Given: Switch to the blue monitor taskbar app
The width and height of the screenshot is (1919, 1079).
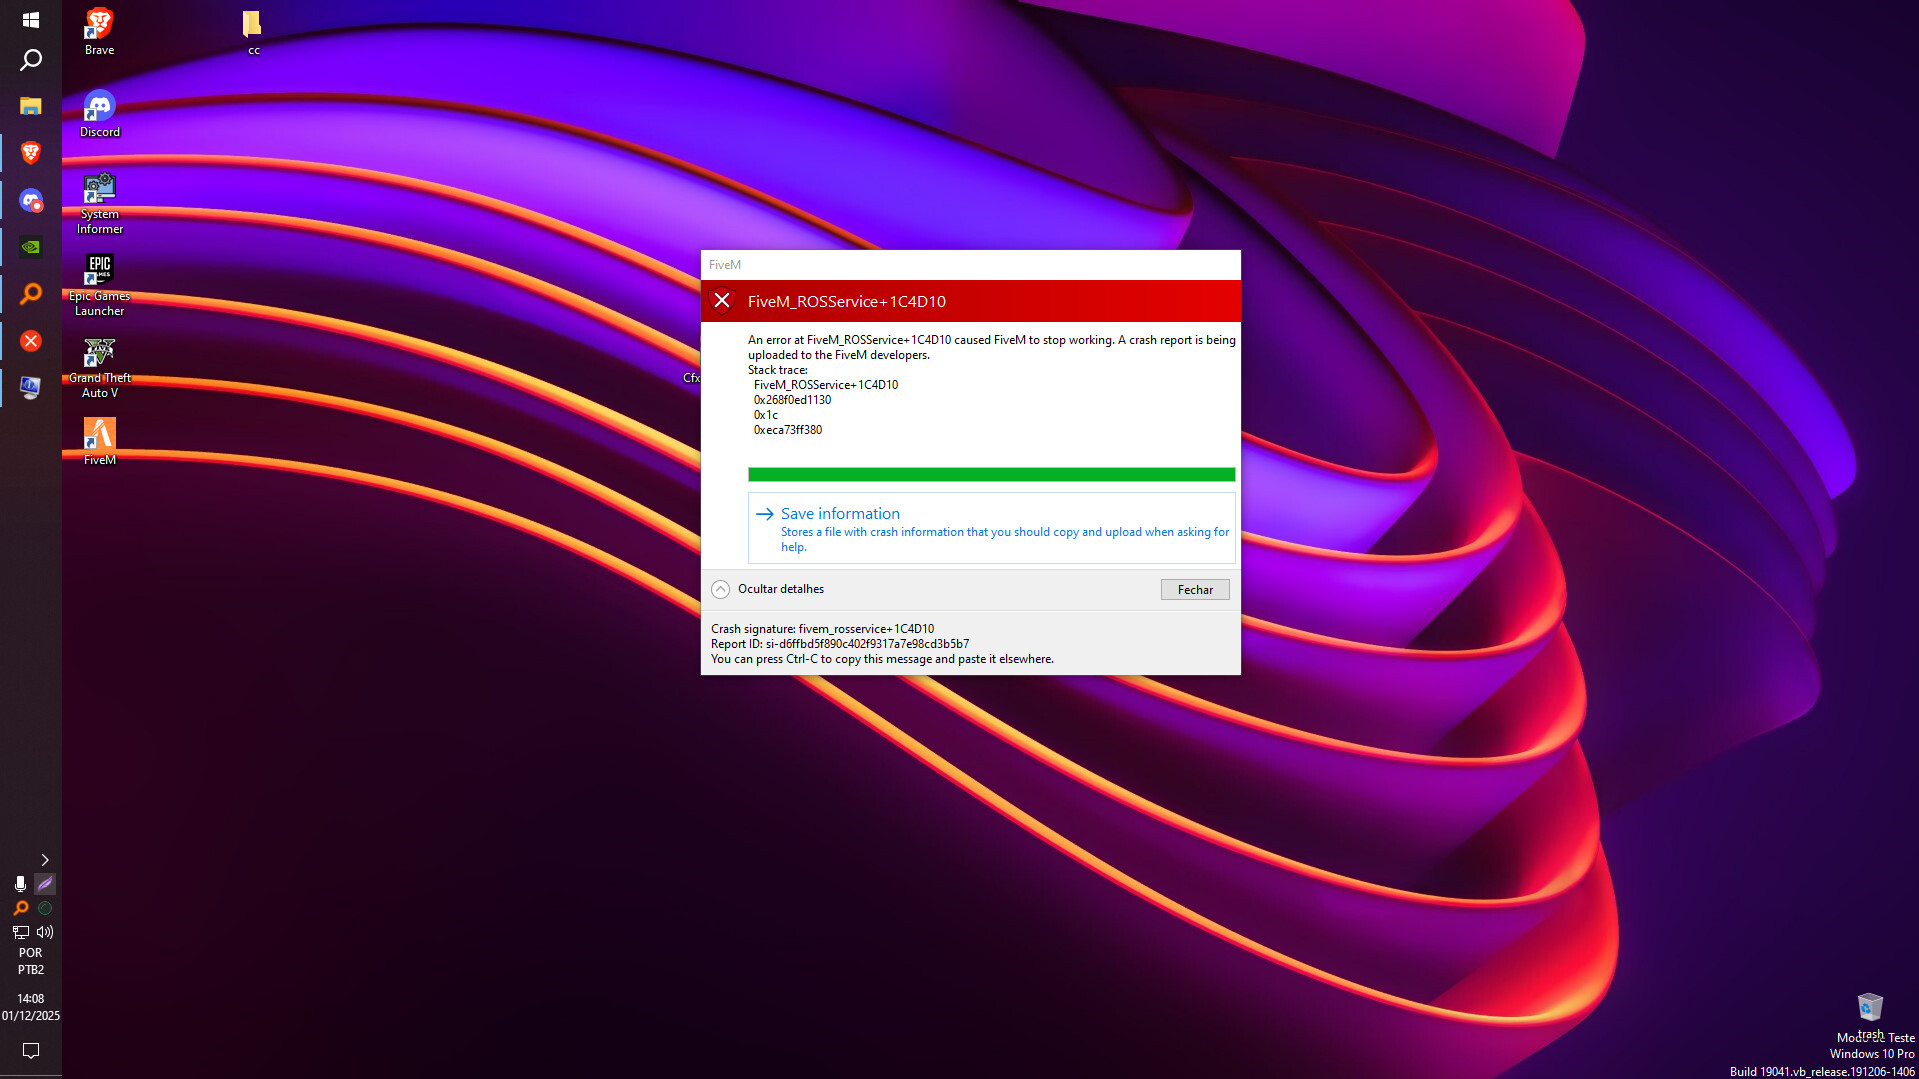Looking at the screenshot, I should [31, 388].
